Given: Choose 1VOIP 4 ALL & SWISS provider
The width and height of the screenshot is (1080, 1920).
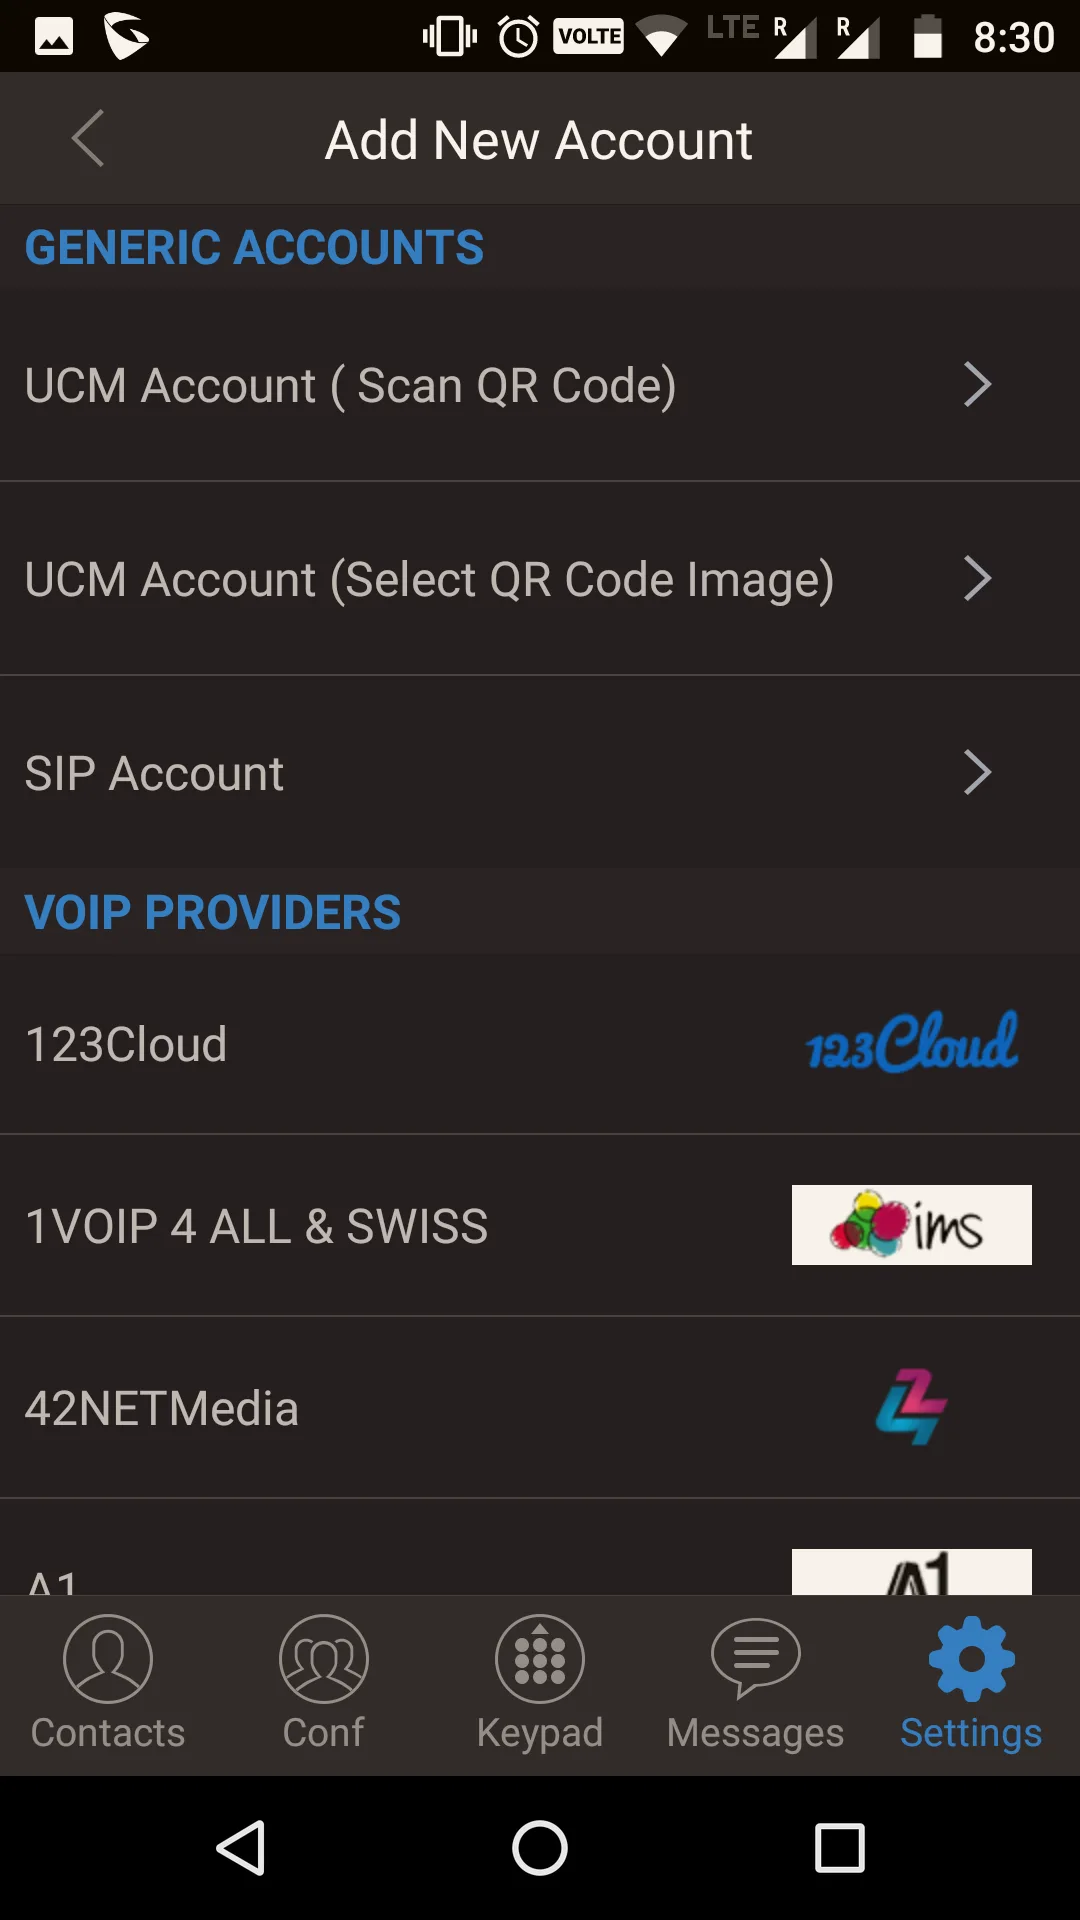Looking at the screenshot, I should click(x=256, y=1227).
